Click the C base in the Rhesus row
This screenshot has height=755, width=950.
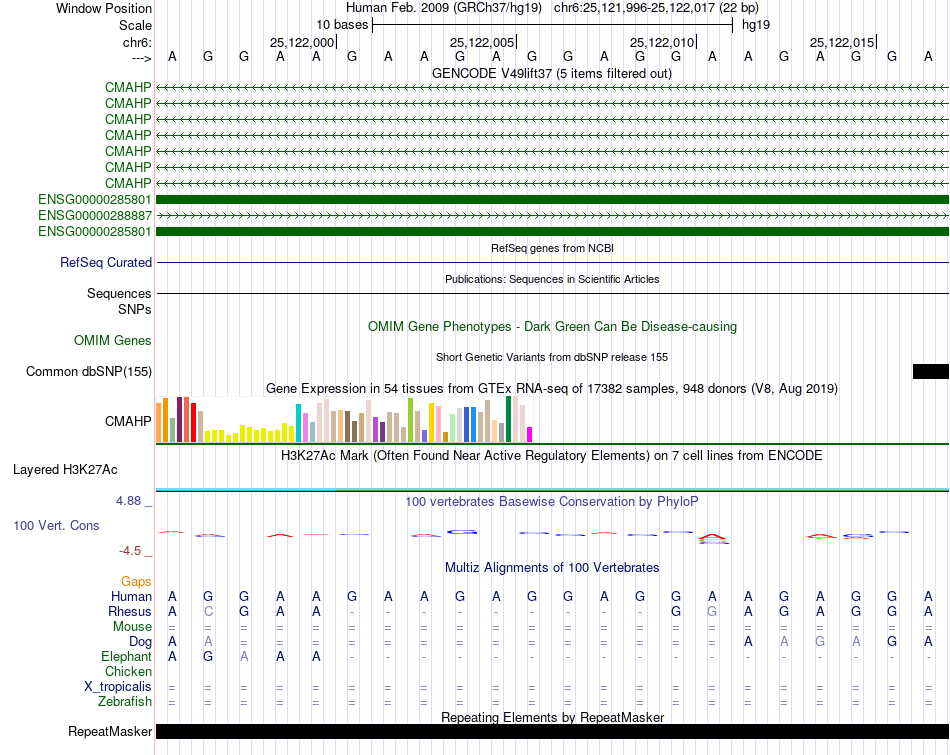tap(208, 611)
